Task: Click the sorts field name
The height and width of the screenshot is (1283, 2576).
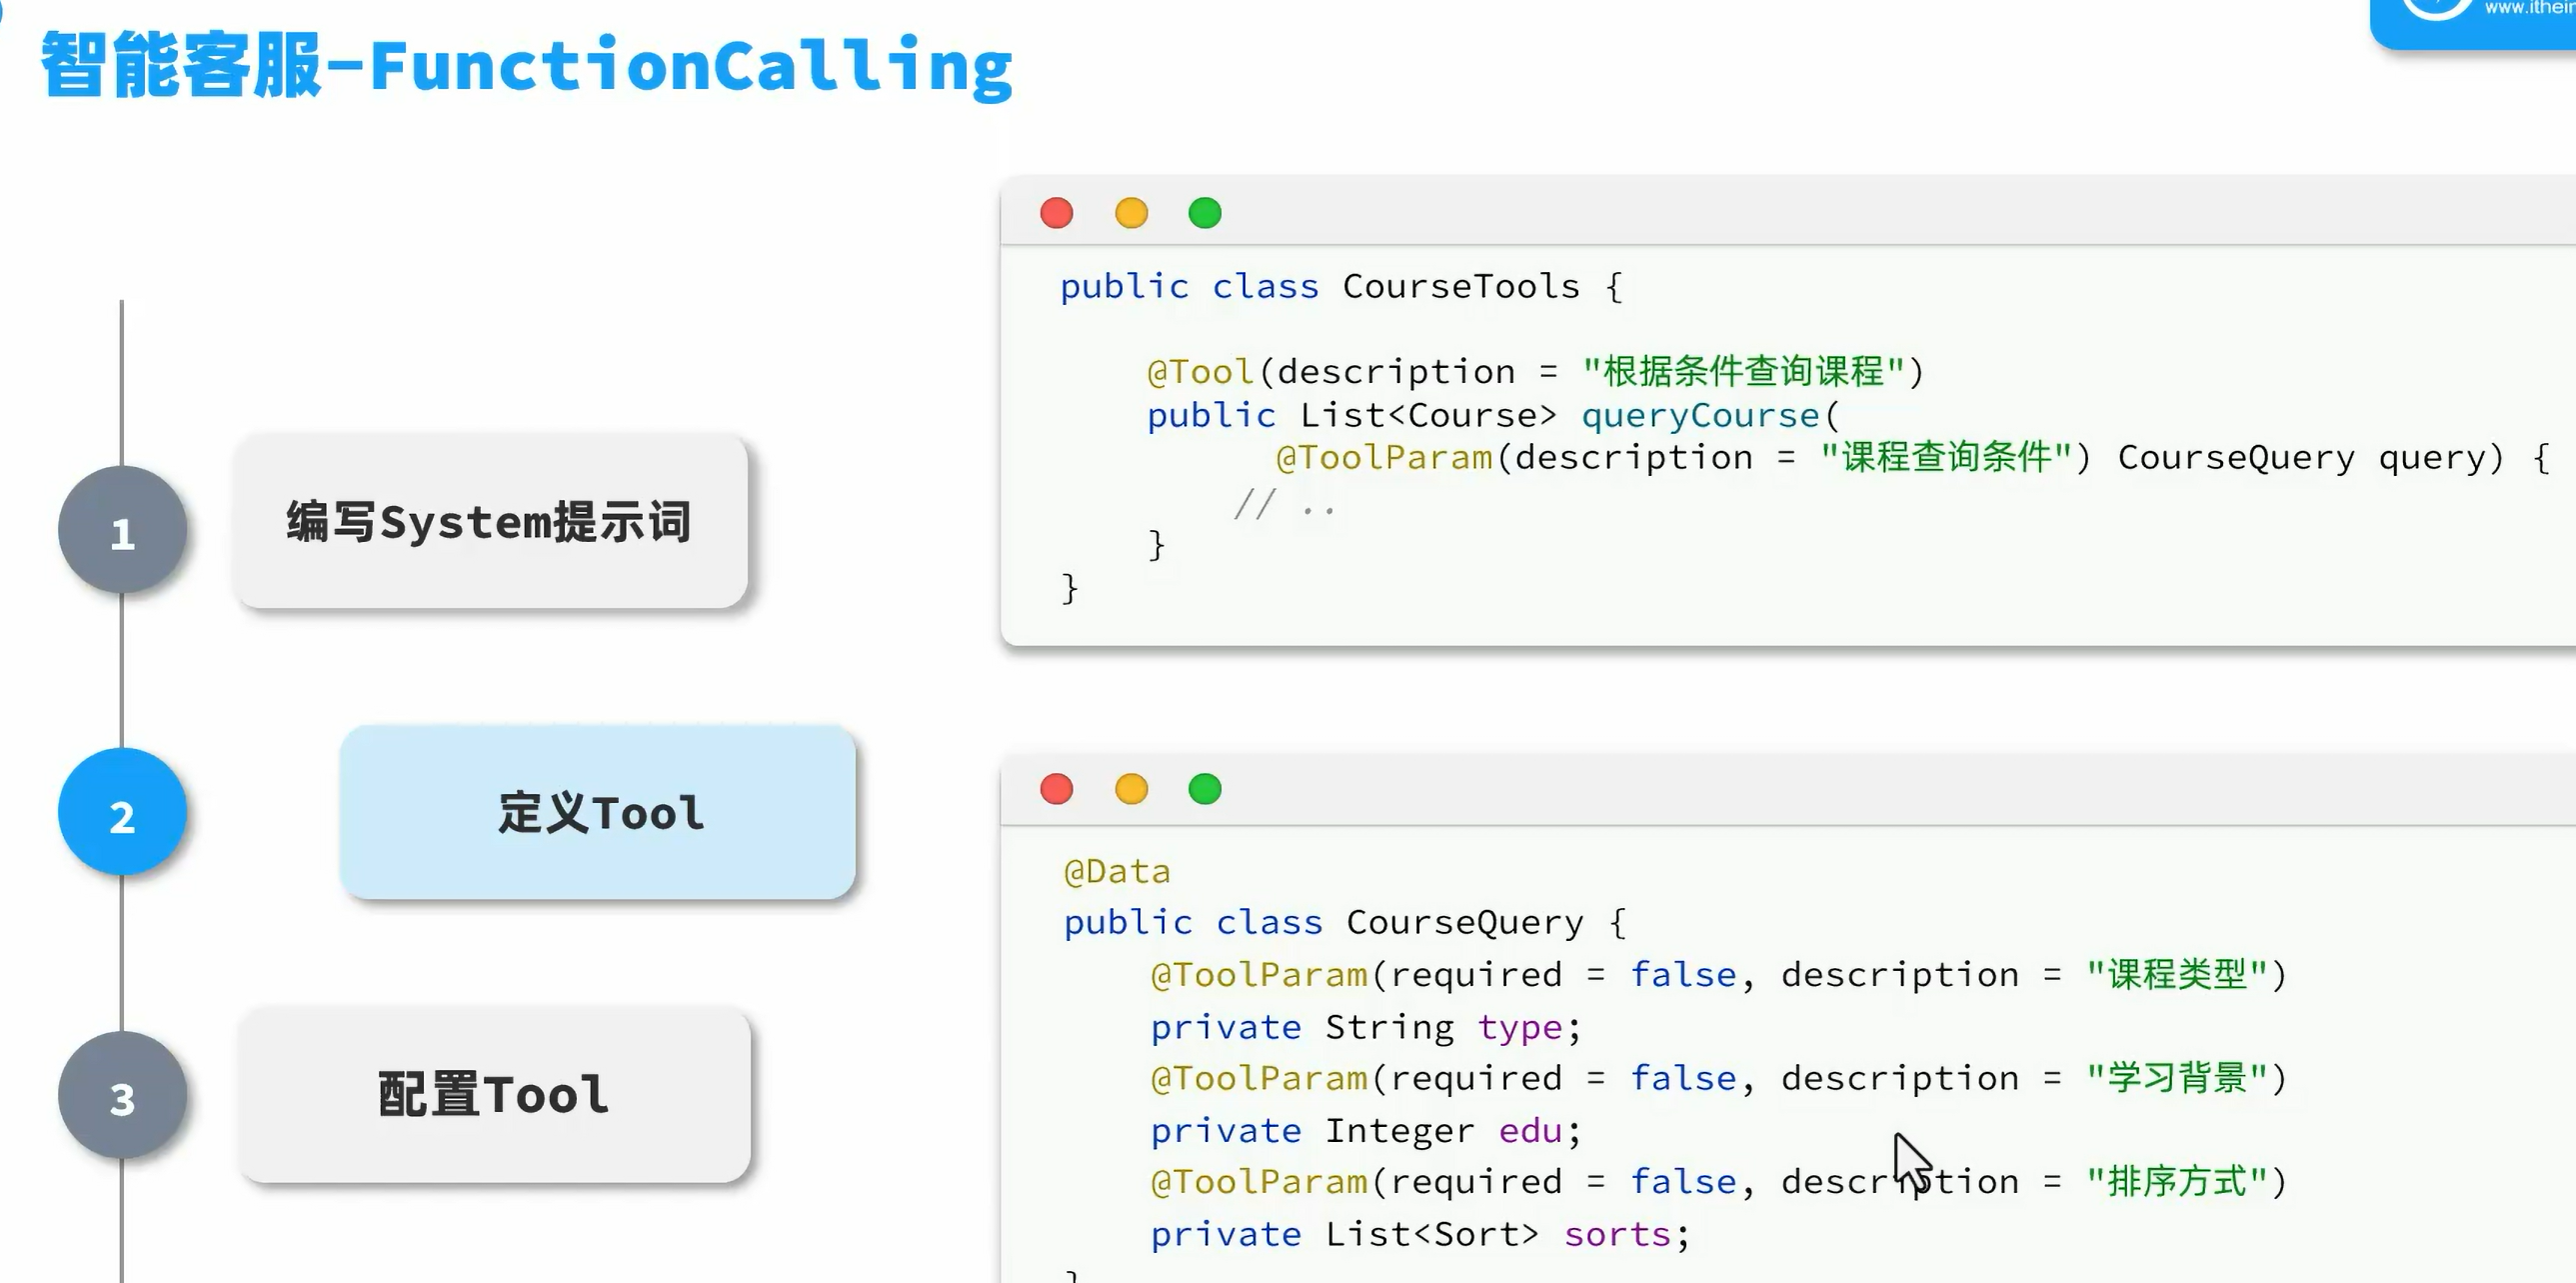Action: coord(1617,1235)
